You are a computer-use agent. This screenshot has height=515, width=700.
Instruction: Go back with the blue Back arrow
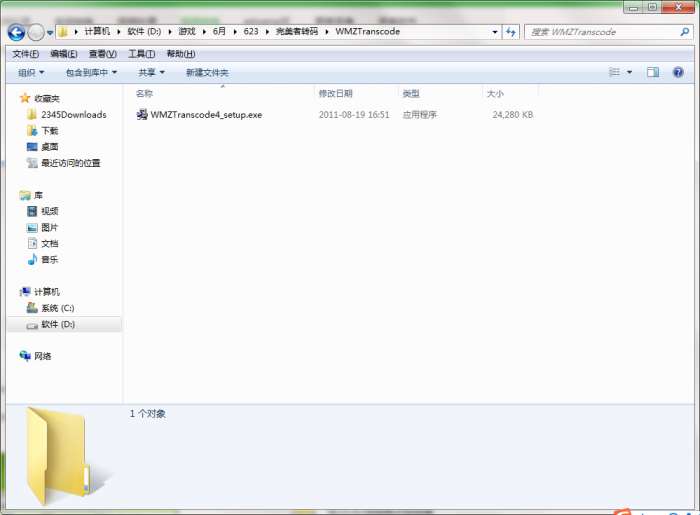coord(17,32)
